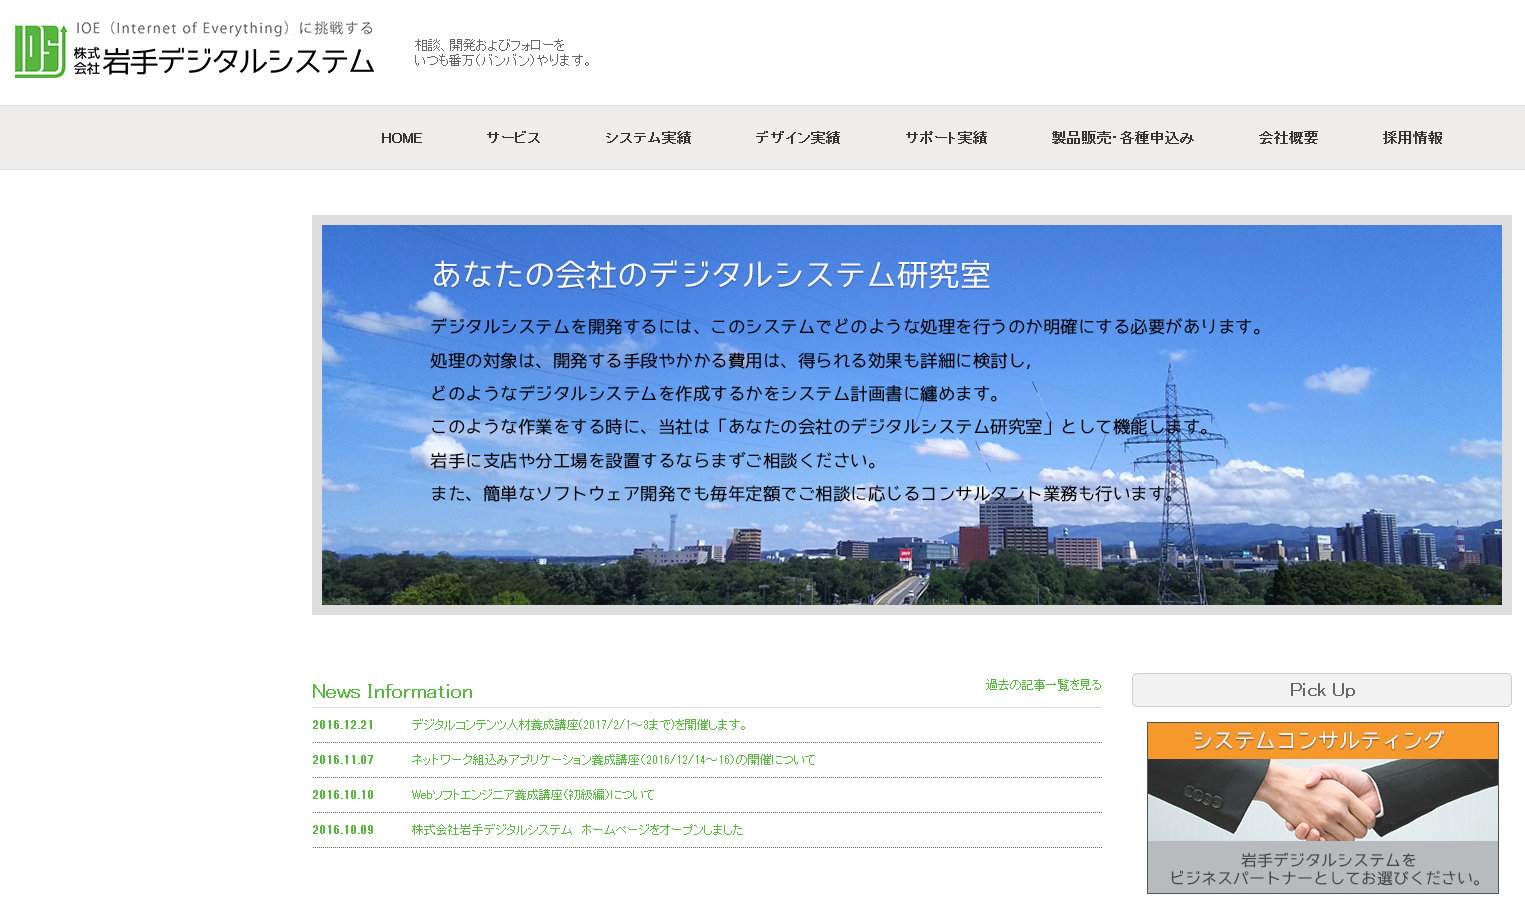Image resolution: width=1525 pixels, height=920 pixels.
Task: Navigate to サポート実績 page
Action: tap(946, 138)
